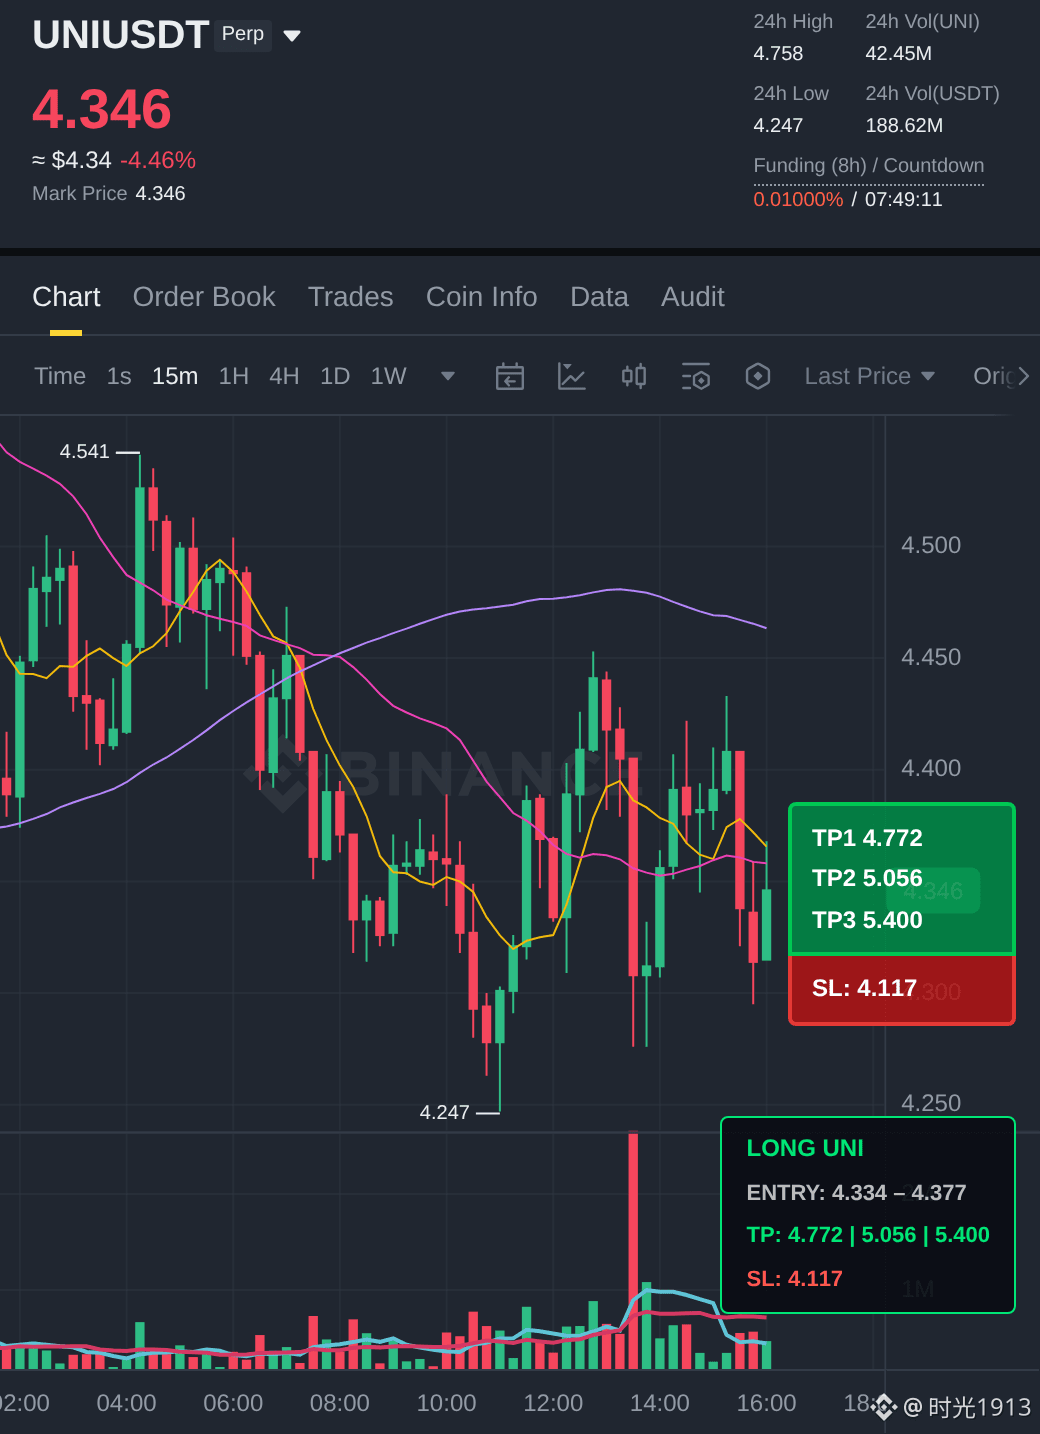Expand more time intervals dropdown arrow
The width and height of the screenshot is (1040, 1434).
448,376
